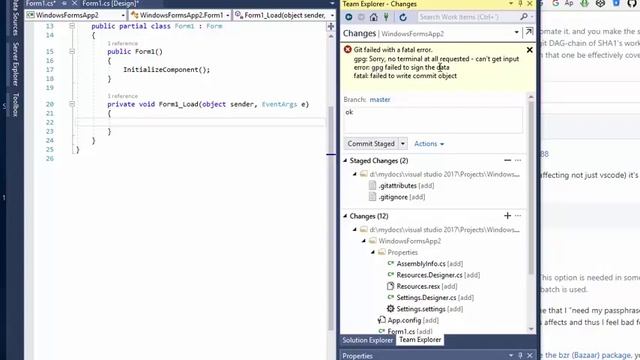Viewport: 640px width, 360px height.
Task: Undock the Changes page with the pop-out icon
Action: click(x=529, y=32)
